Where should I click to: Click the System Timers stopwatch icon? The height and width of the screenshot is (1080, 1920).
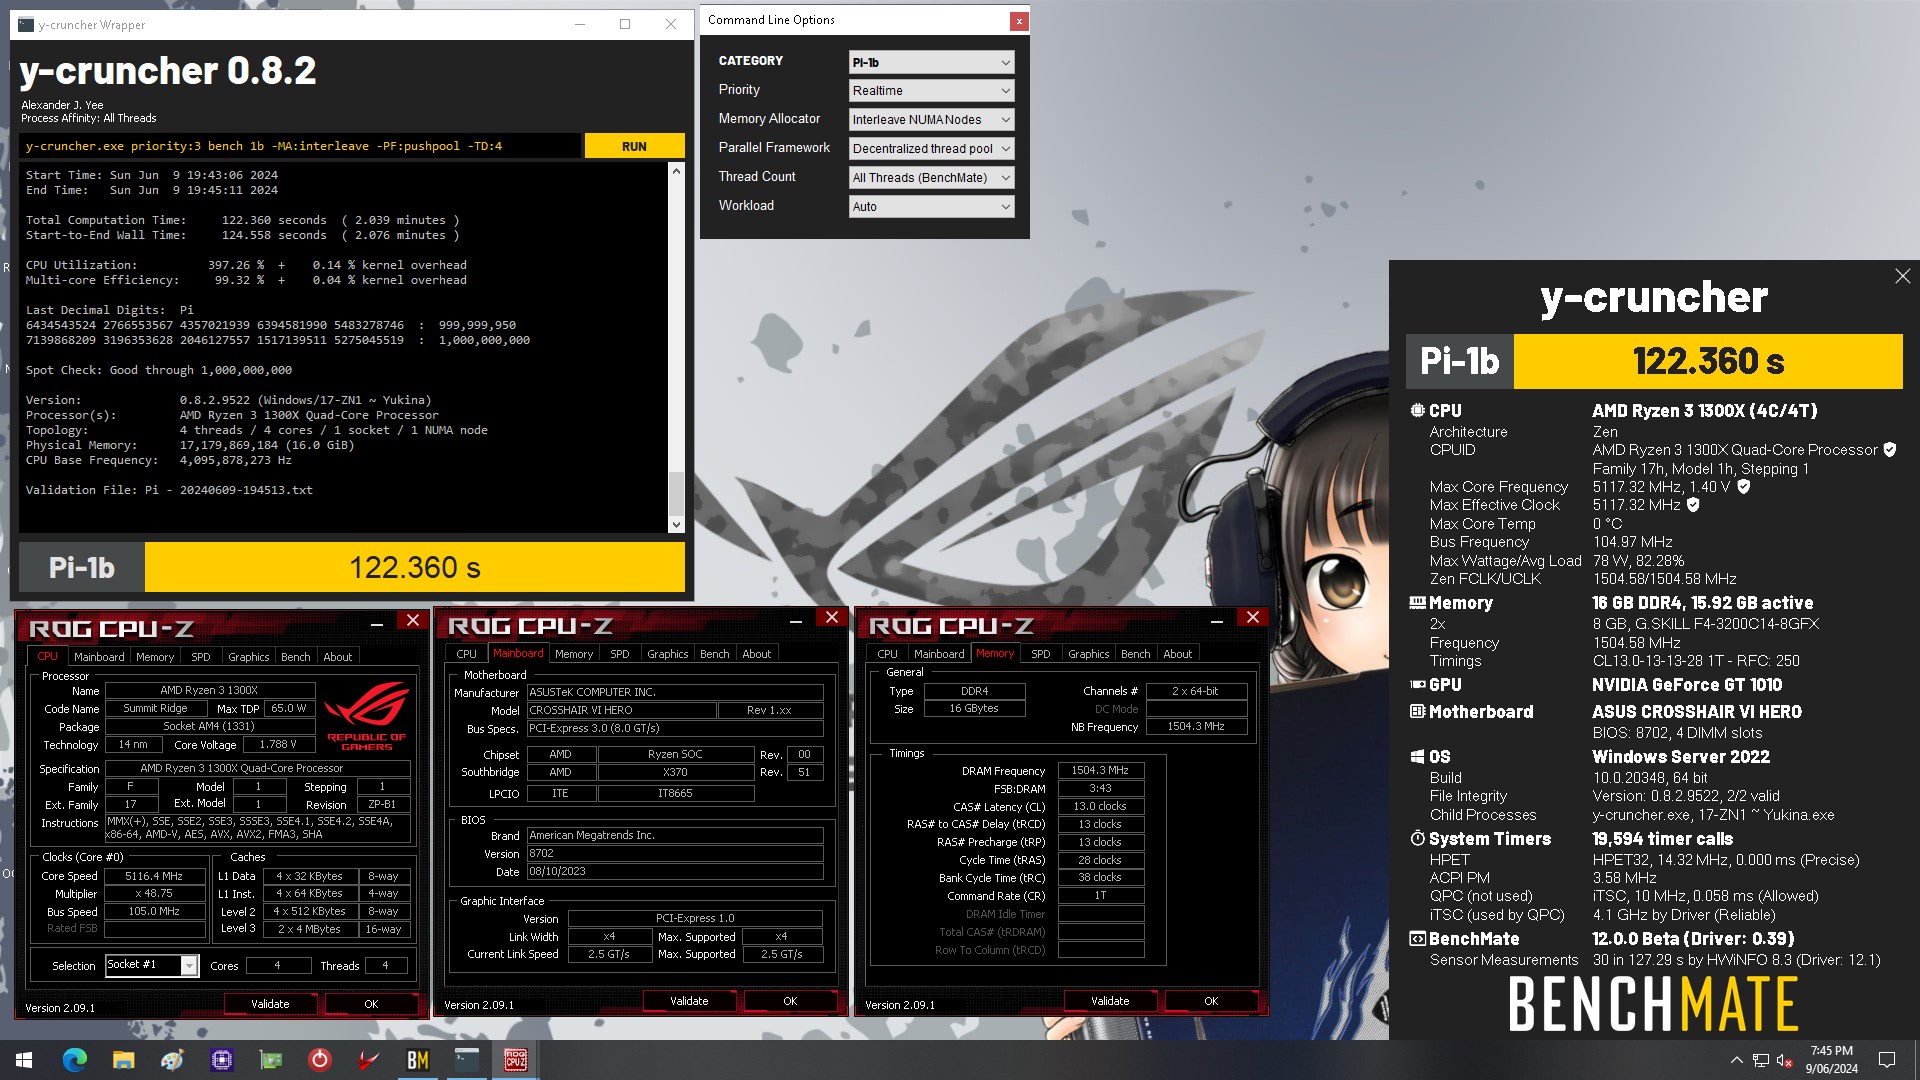(x=1417, y=839)
